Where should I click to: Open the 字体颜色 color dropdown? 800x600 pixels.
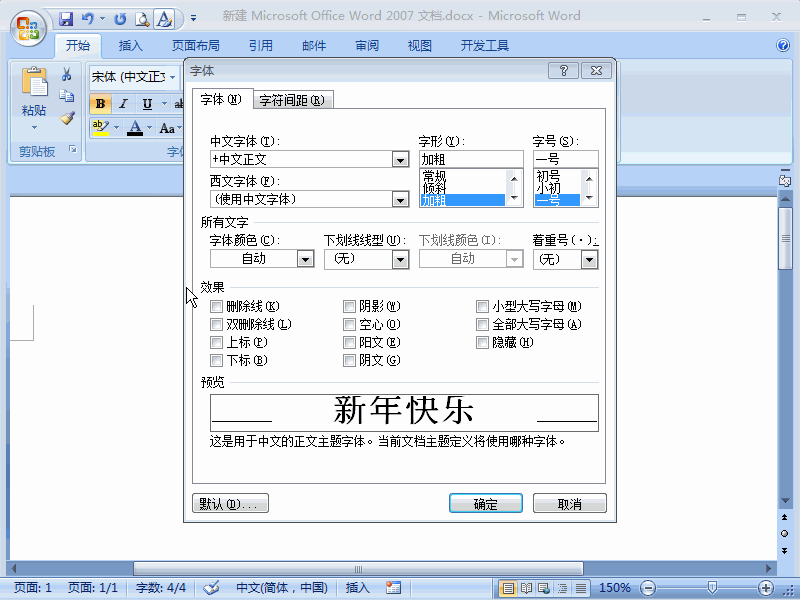click(304, 258)
